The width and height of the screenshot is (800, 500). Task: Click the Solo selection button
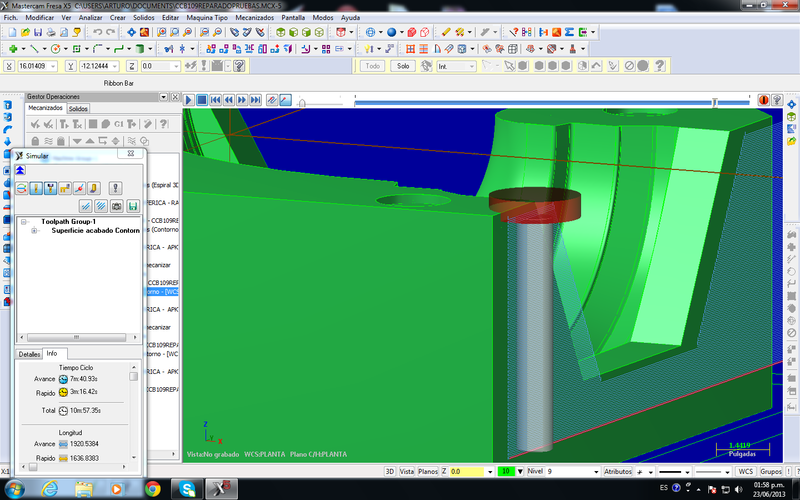click(x=403, y=66)
